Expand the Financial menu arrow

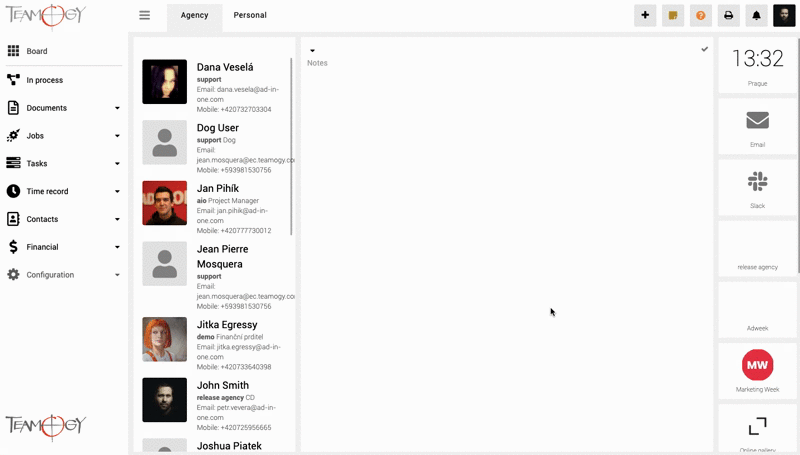[x=117, y=247]
